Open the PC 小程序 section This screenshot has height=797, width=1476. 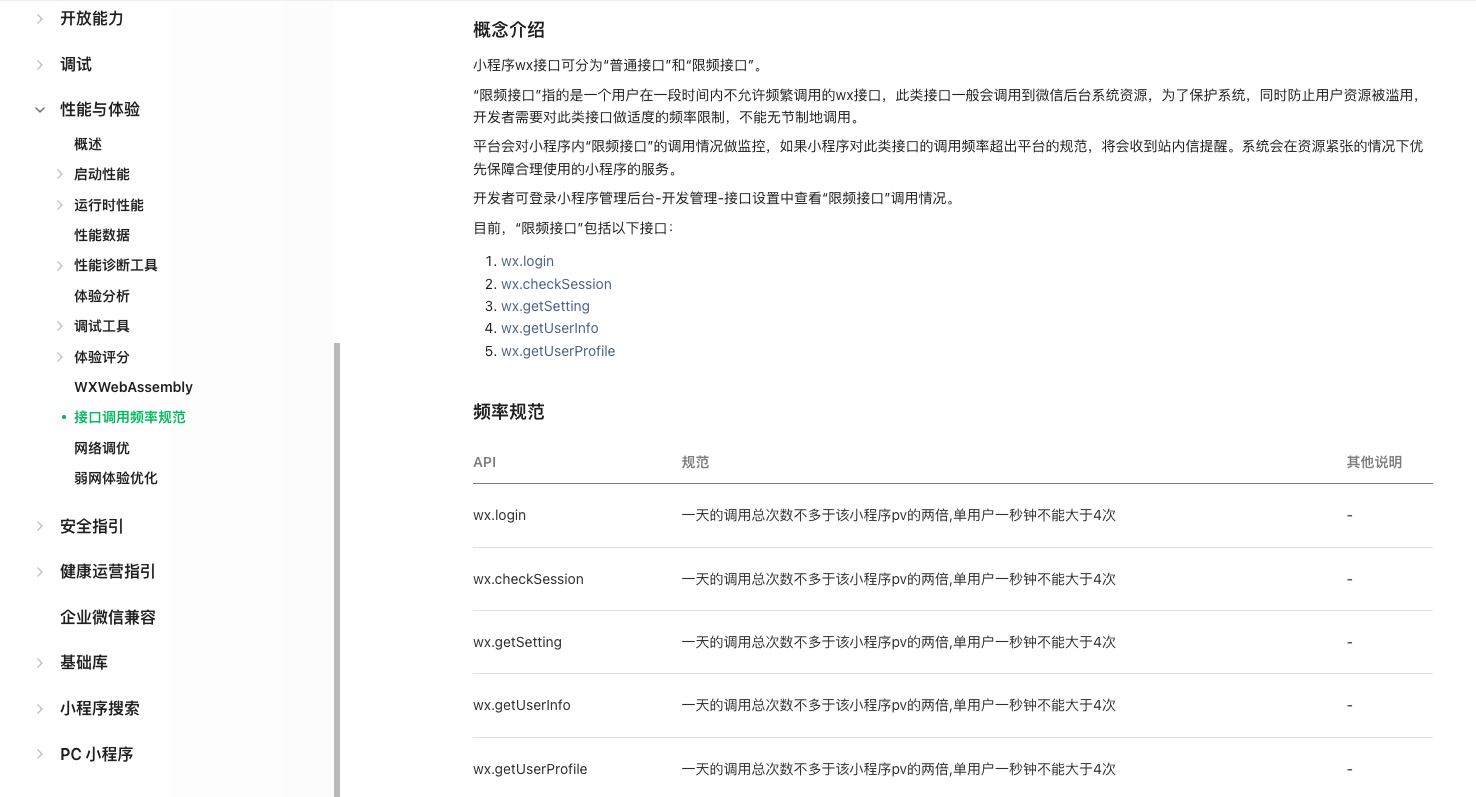97,754
